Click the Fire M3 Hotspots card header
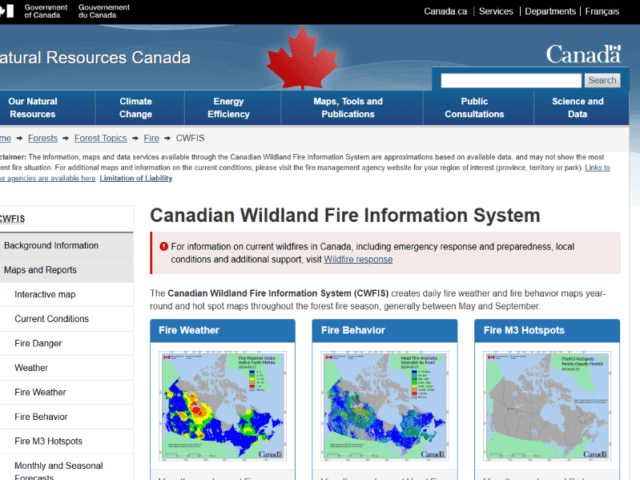The height and width of the screenshot is (480, 640). point(547,331)
